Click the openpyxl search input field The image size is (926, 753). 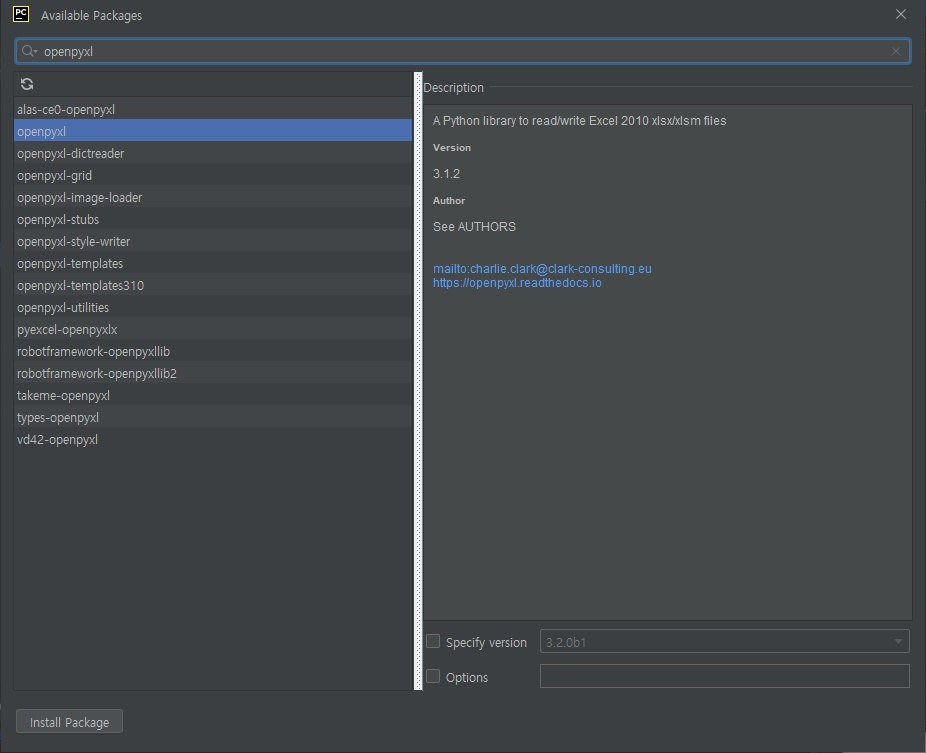[x=462, y=51]
